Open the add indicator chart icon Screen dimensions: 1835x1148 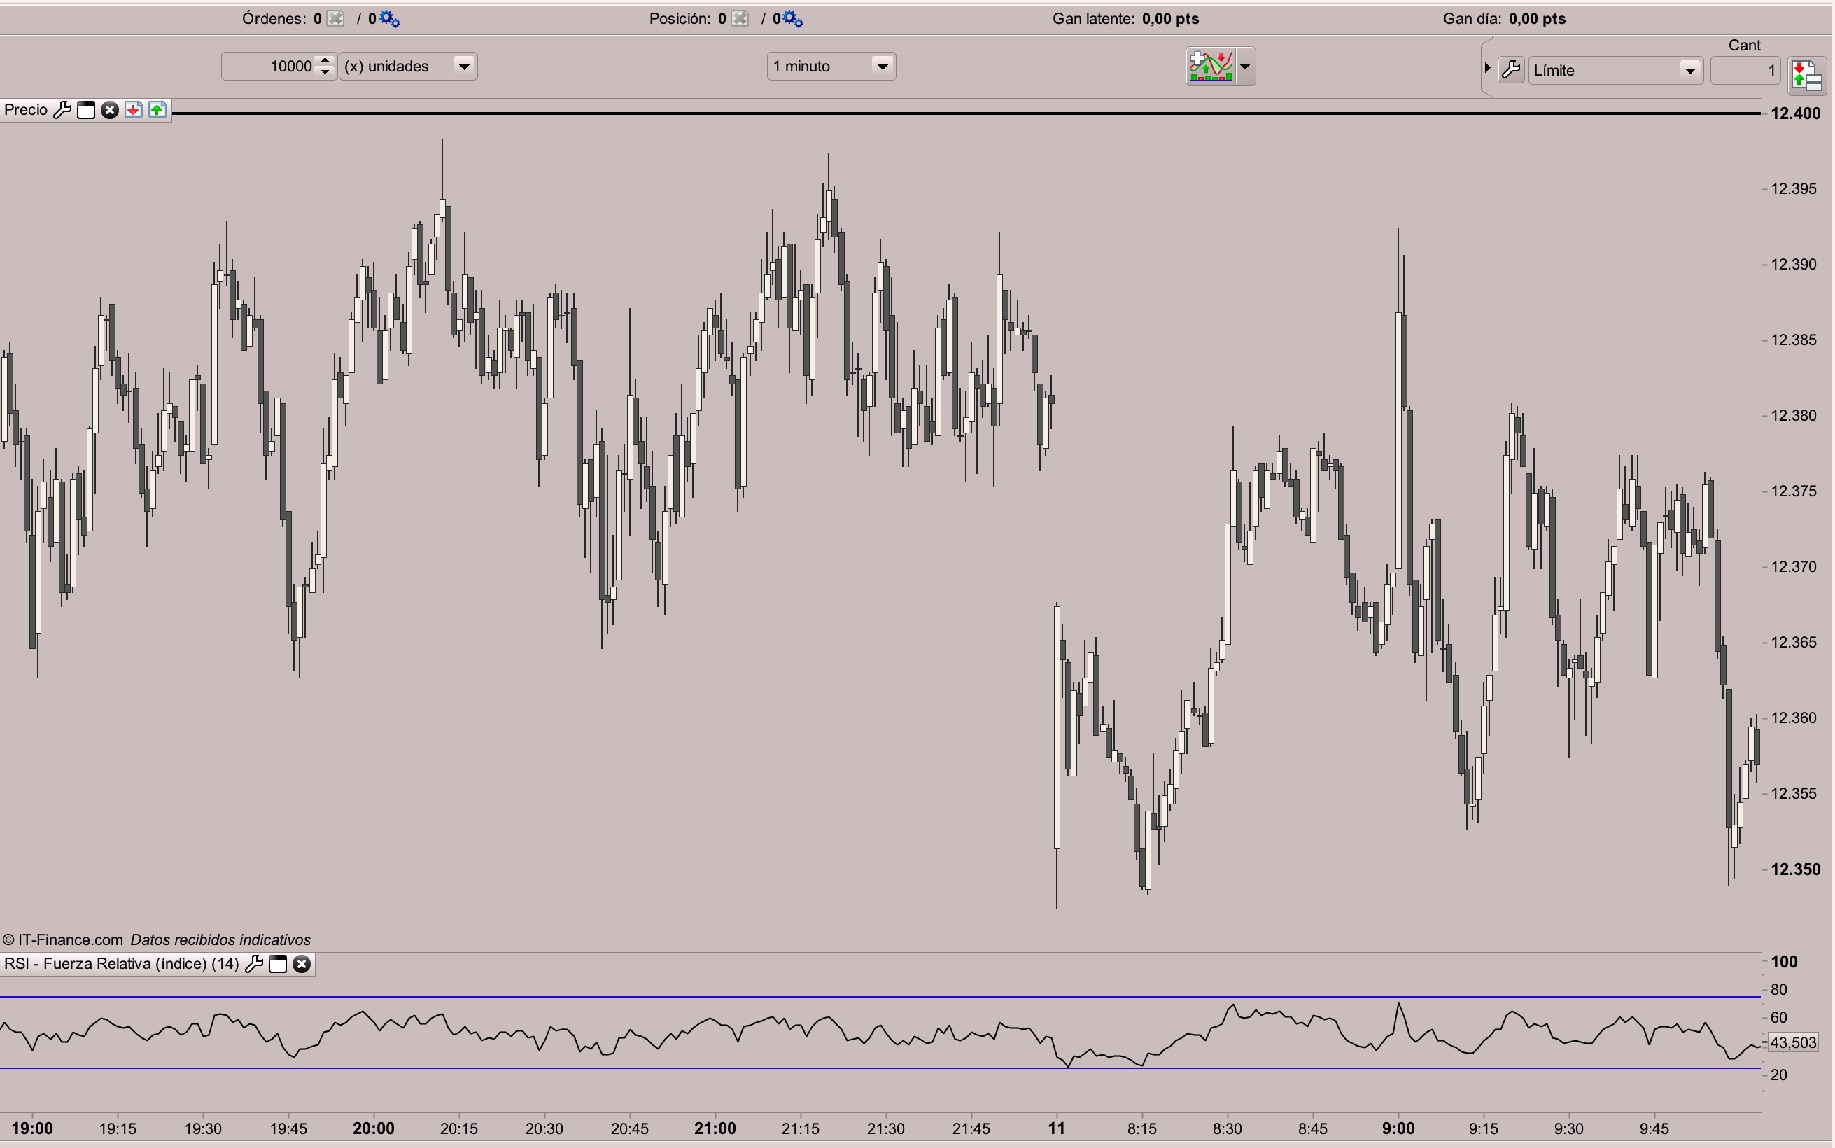click(x=1211, y=67)
